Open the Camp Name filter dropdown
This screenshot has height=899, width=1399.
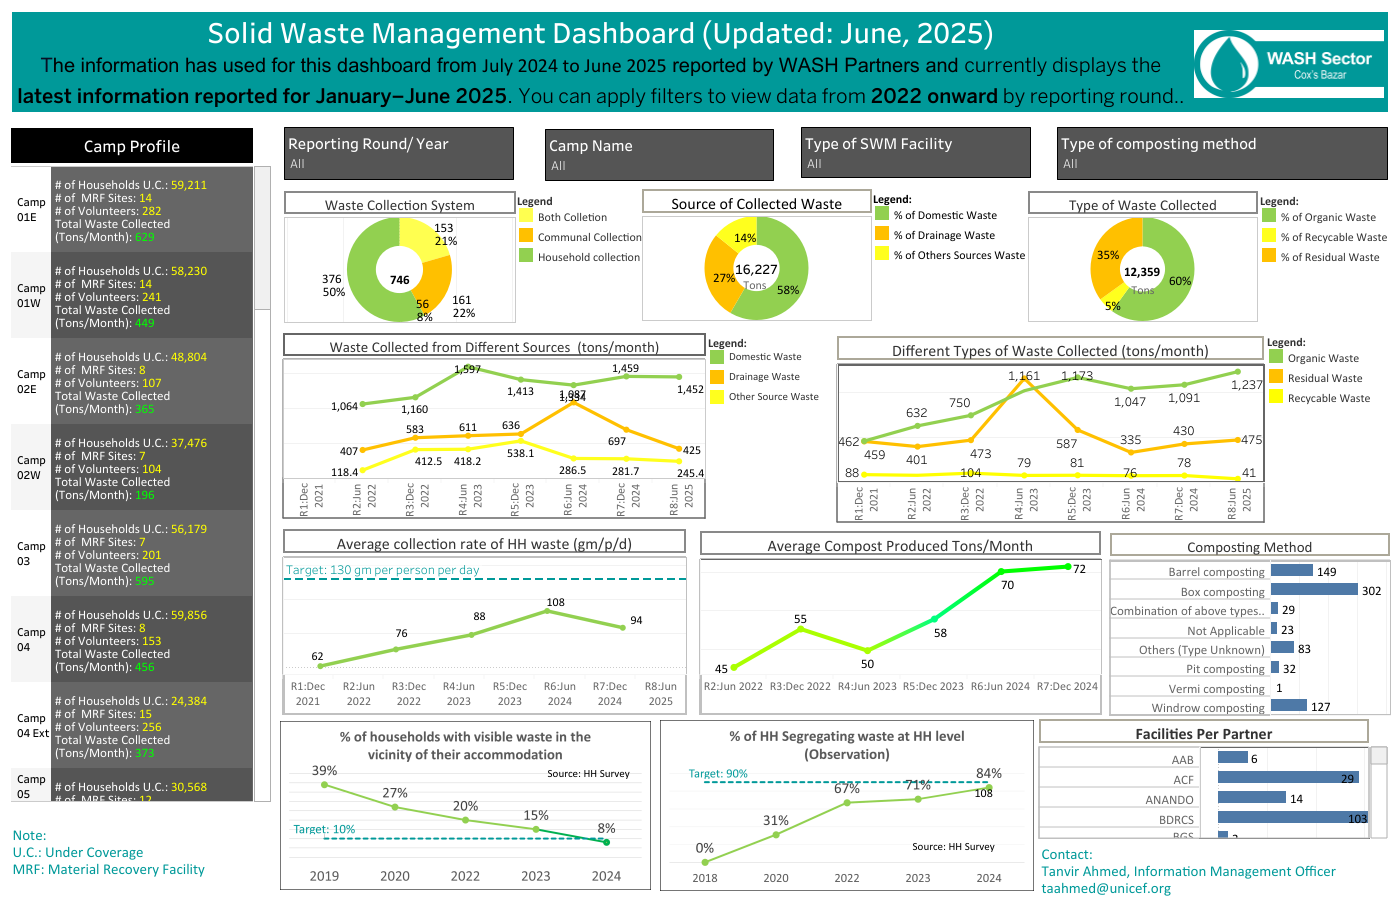click(x=660, y=154)
